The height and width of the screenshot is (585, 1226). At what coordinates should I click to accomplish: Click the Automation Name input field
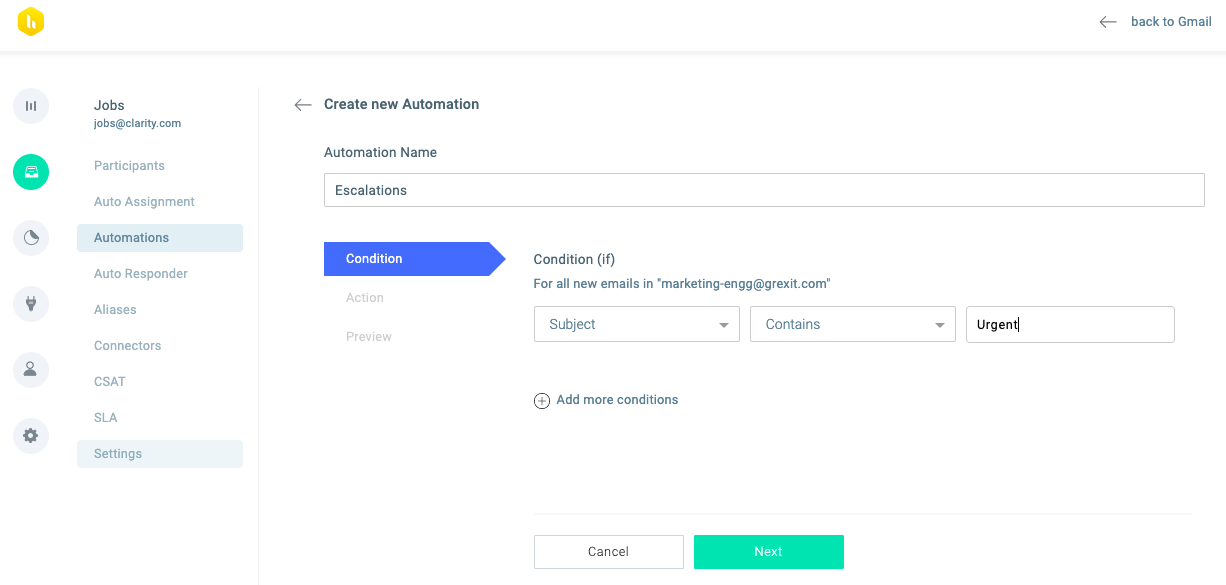[x=764, y=190]
